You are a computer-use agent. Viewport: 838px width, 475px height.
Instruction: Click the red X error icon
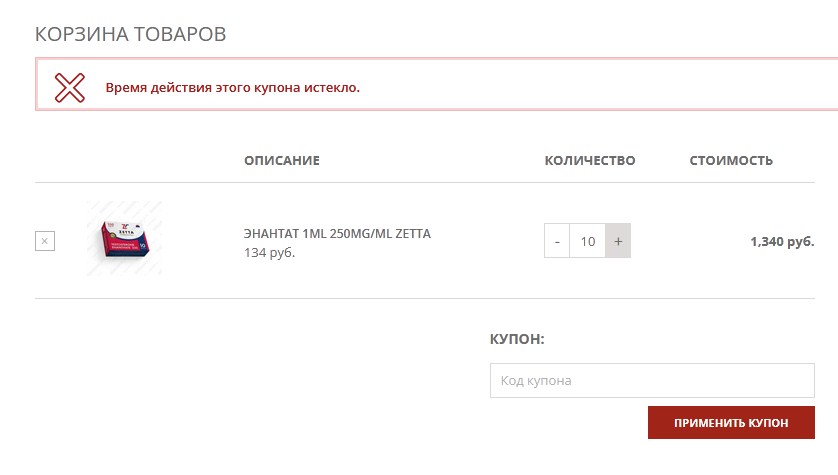click(69, 87)
